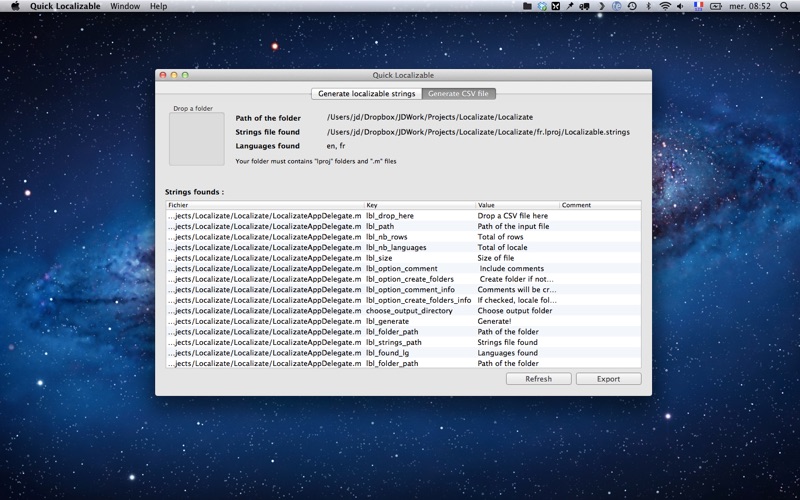Sort table by Fichier column header

pyautogui.click(x=265, y=205)
